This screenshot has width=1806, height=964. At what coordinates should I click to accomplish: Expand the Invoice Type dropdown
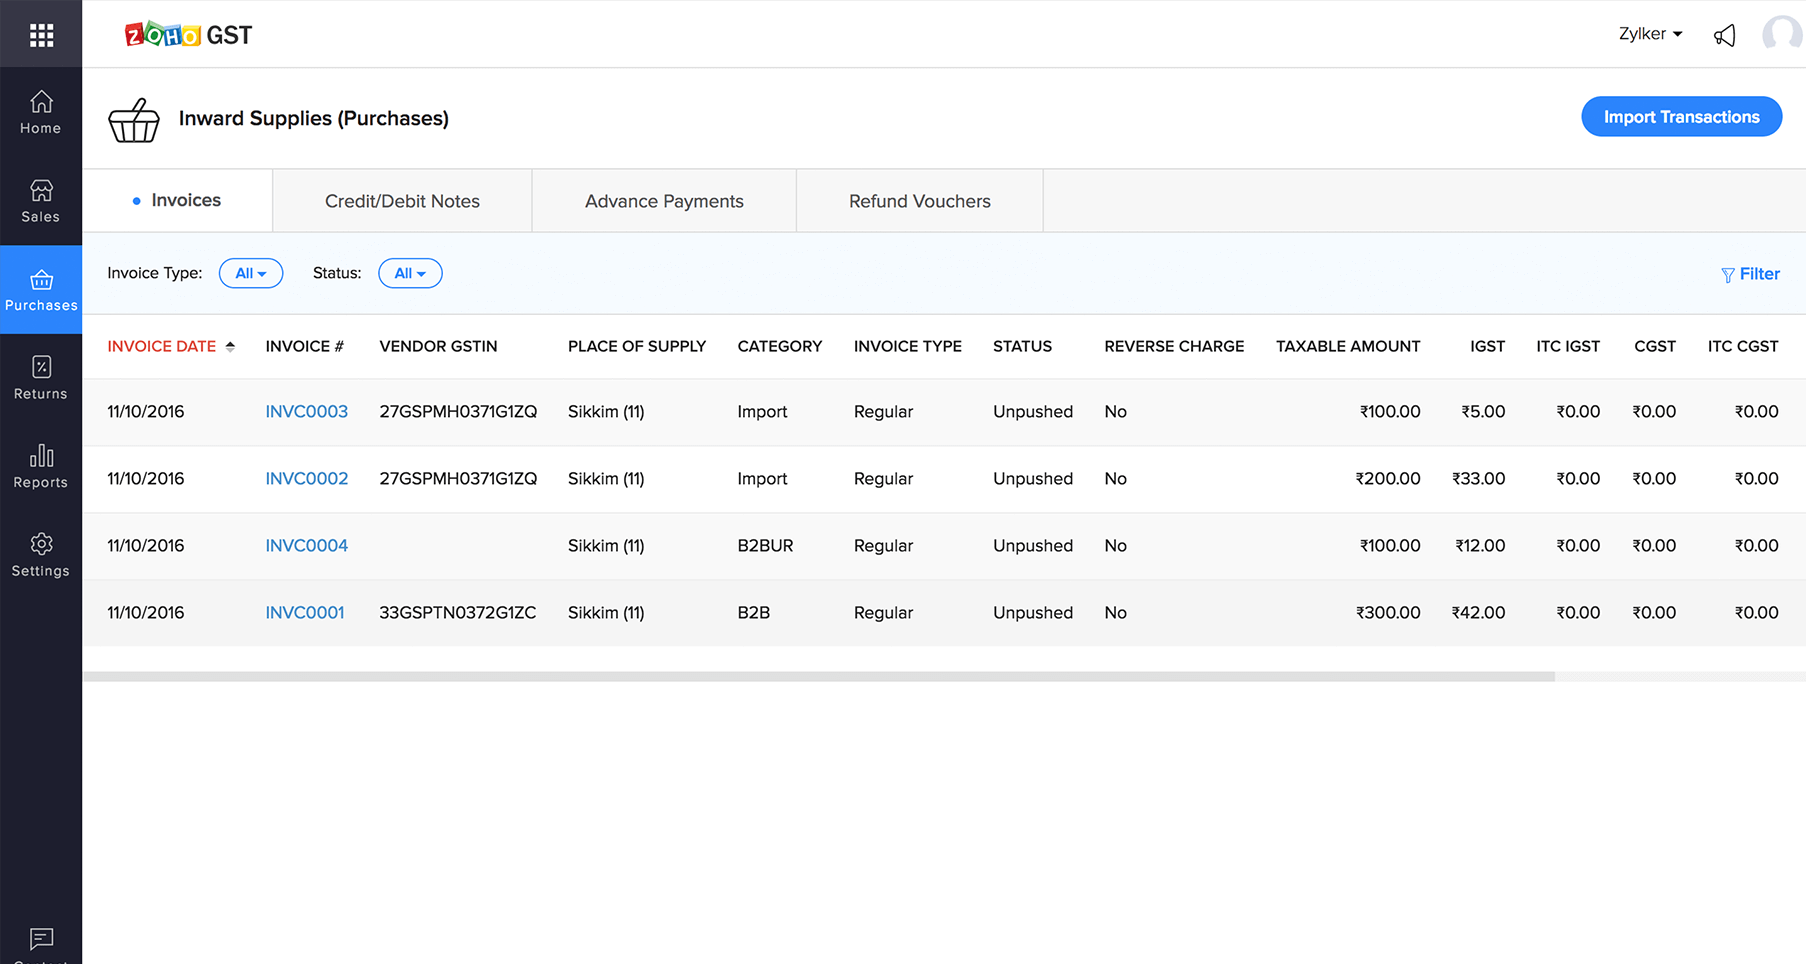[x=250, y=274]
